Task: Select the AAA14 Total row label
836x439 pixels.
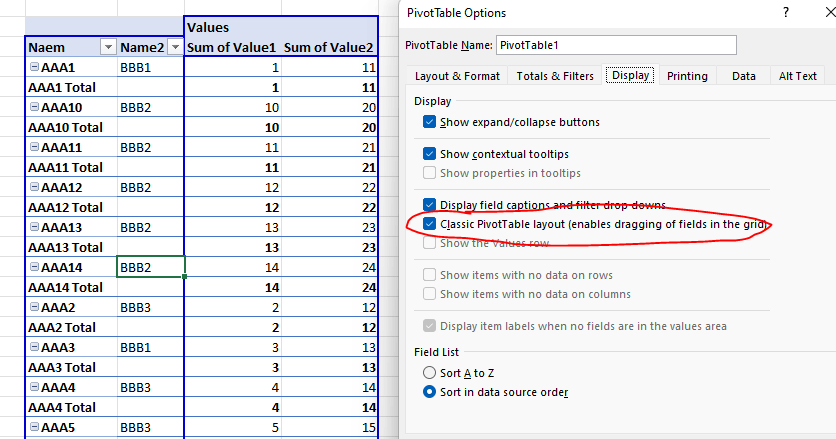Action: coord(71,287)
